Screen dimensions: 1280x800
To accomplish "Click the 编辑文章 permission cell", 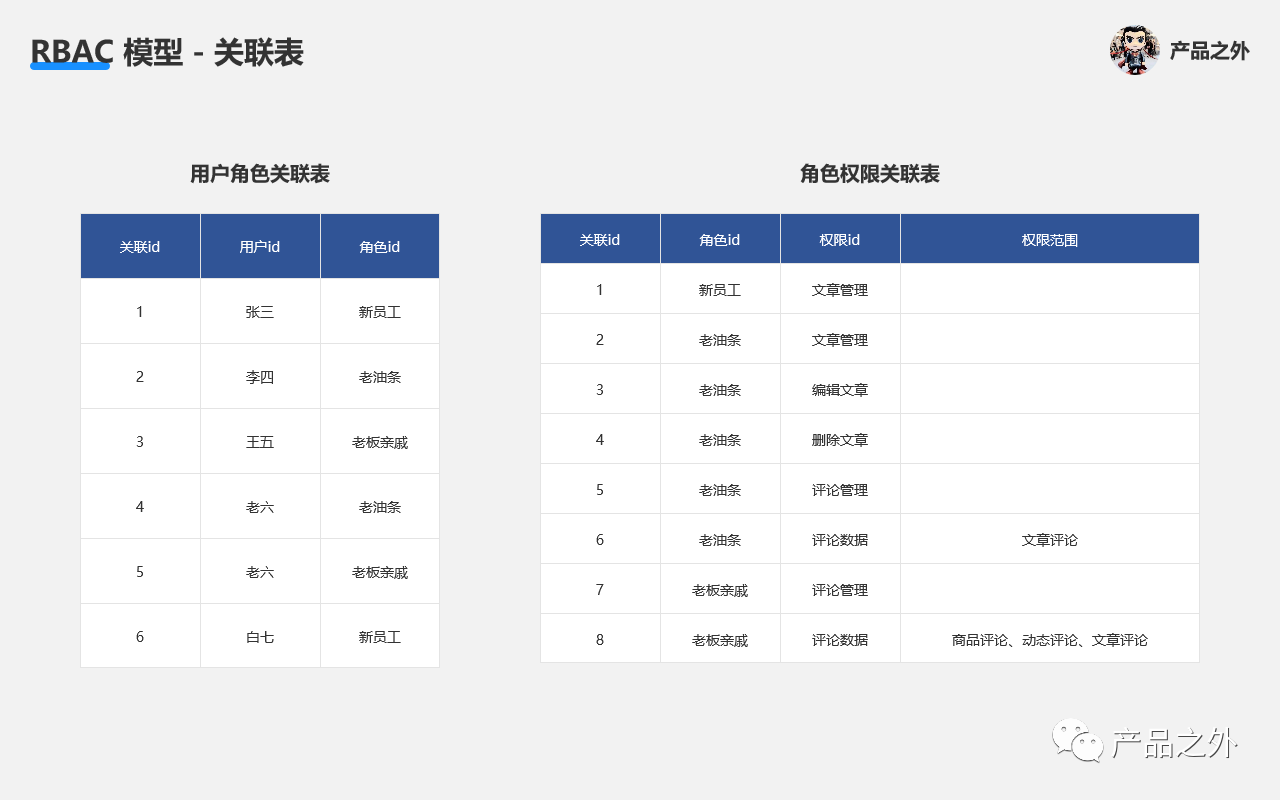I will tap(840, 389).
